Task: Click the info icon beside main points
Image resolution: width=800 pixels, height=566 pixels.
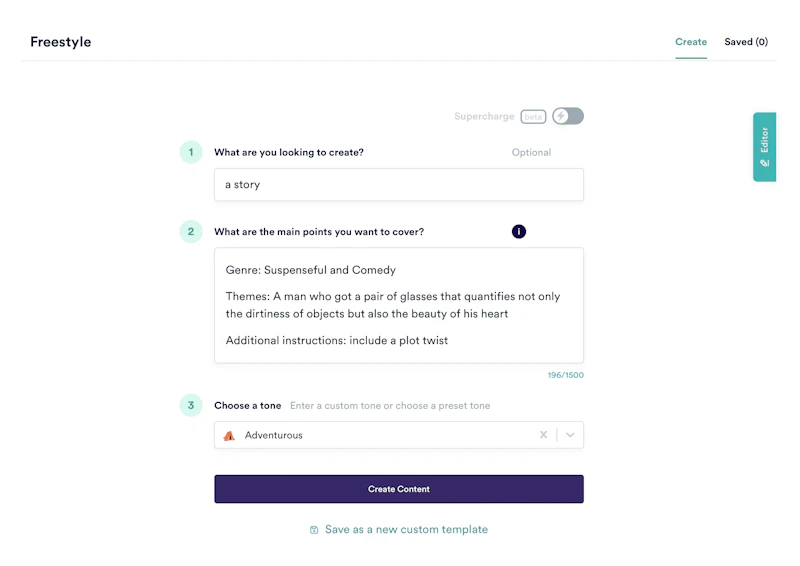Action: (x=519, y=232)
